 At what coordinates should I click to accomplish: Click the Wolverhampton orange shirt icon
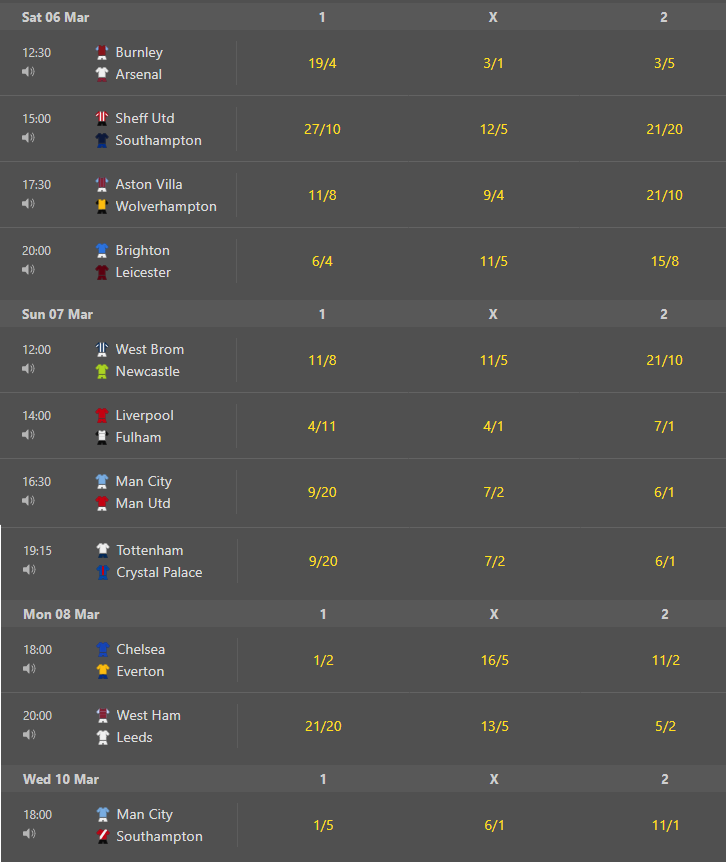click(102, 206)
